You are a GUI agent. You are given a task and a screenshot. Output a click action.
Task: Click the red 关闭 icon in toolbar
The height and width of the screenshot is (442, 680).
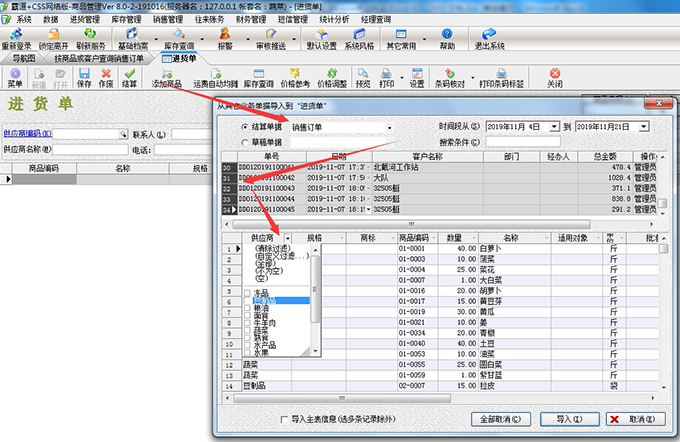(x=555, y=73)
